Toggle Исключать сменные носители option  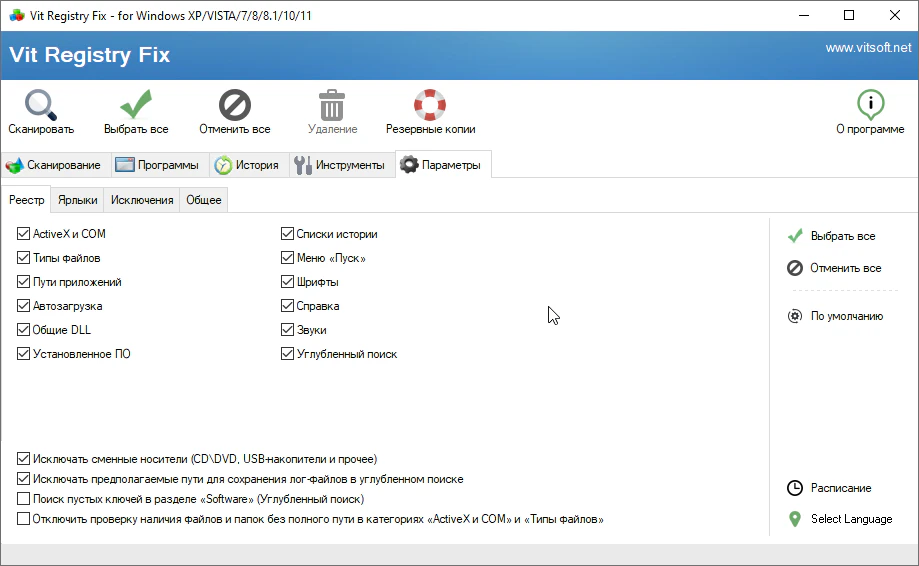point(24,459)
